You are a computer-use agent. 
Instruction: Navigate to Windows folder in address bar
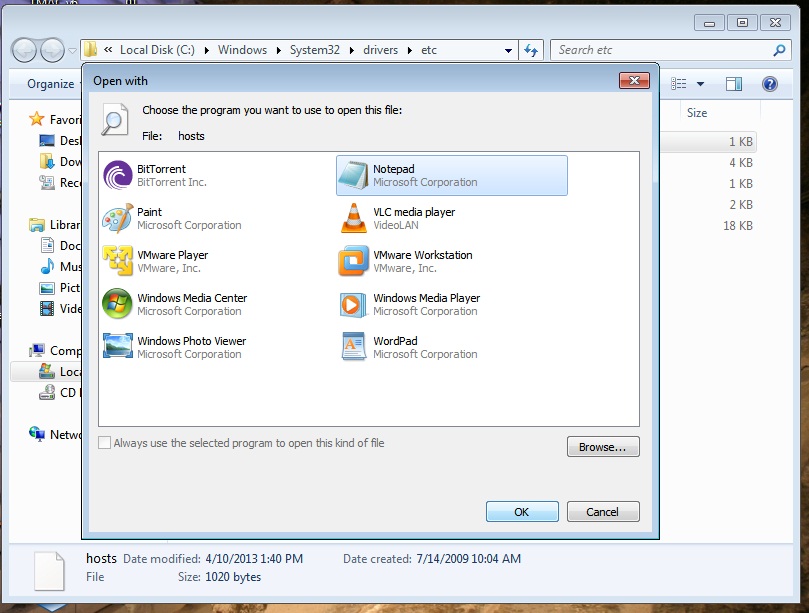point(242,50)
